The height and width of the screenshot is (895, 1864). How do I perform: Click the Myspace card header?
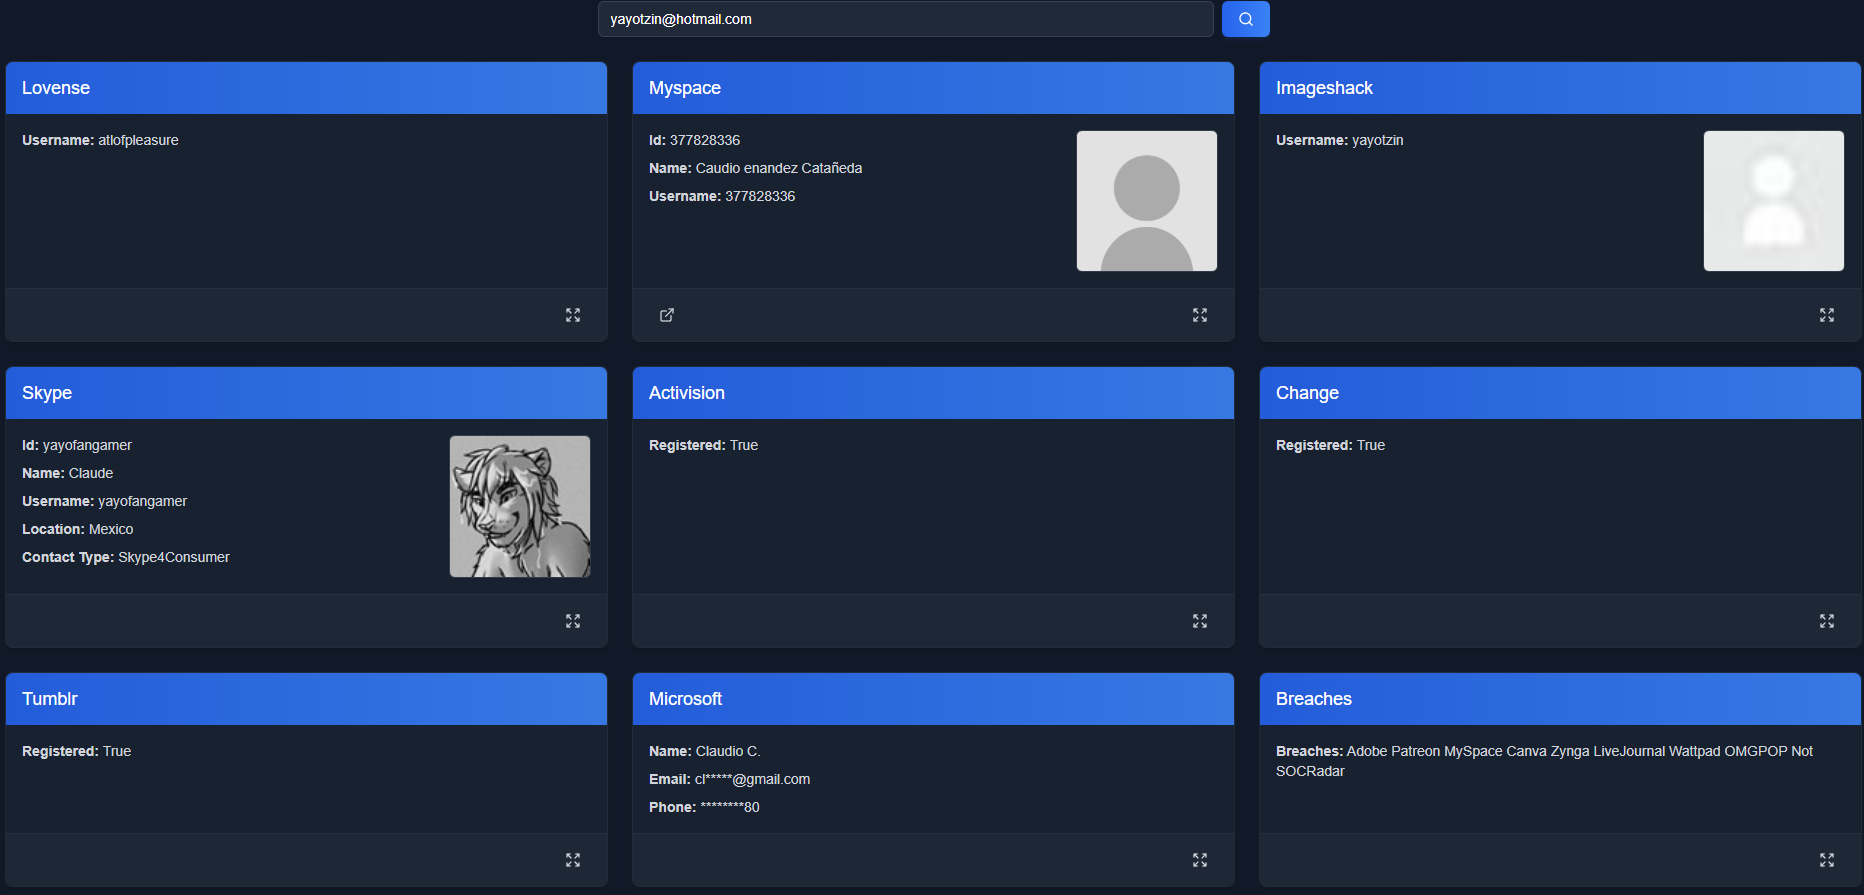point(933,88)
